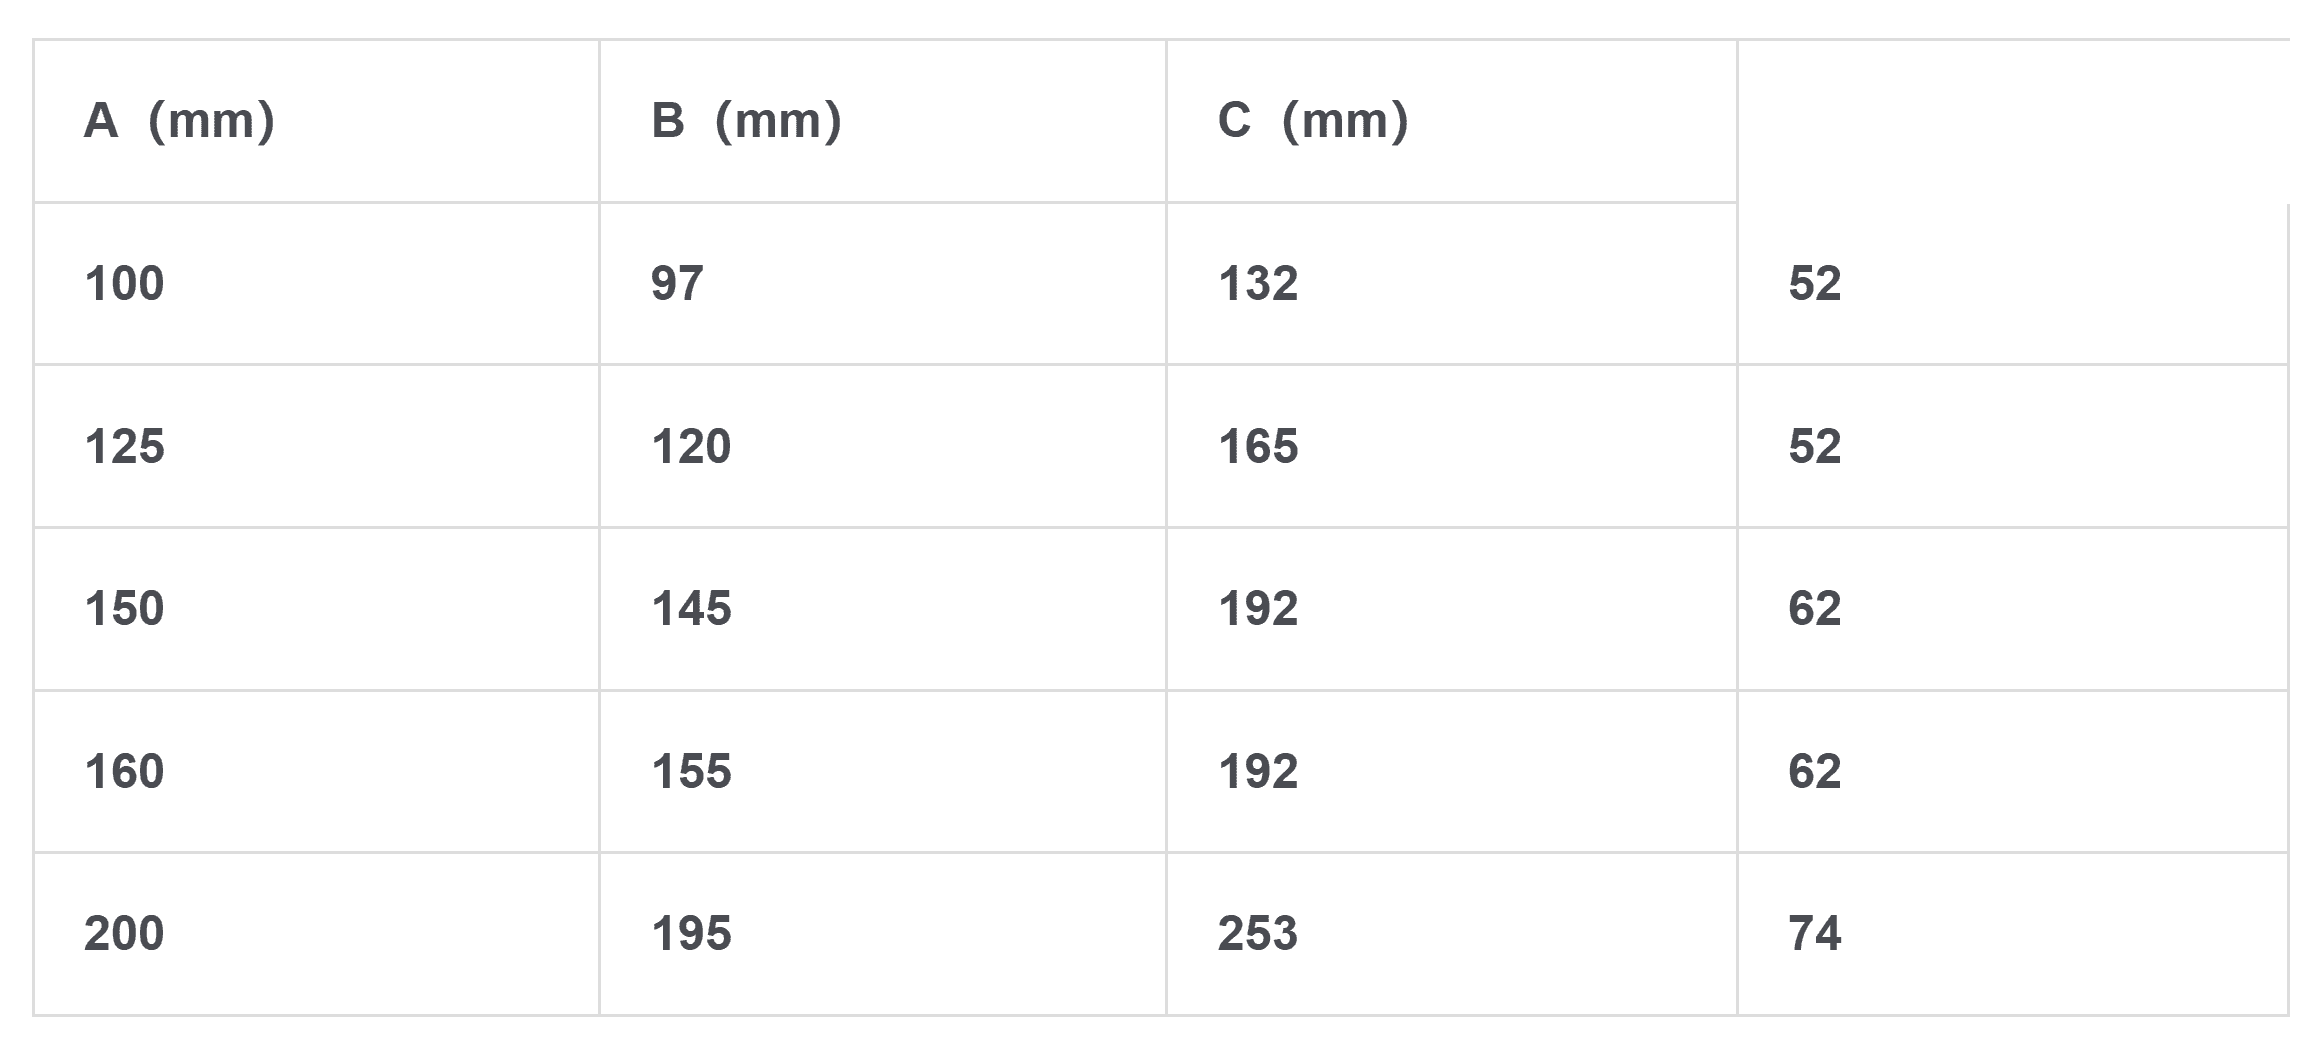2318x1039 pixels.
Task: Select the 120 cell in column B
Action: coord(883,446)
